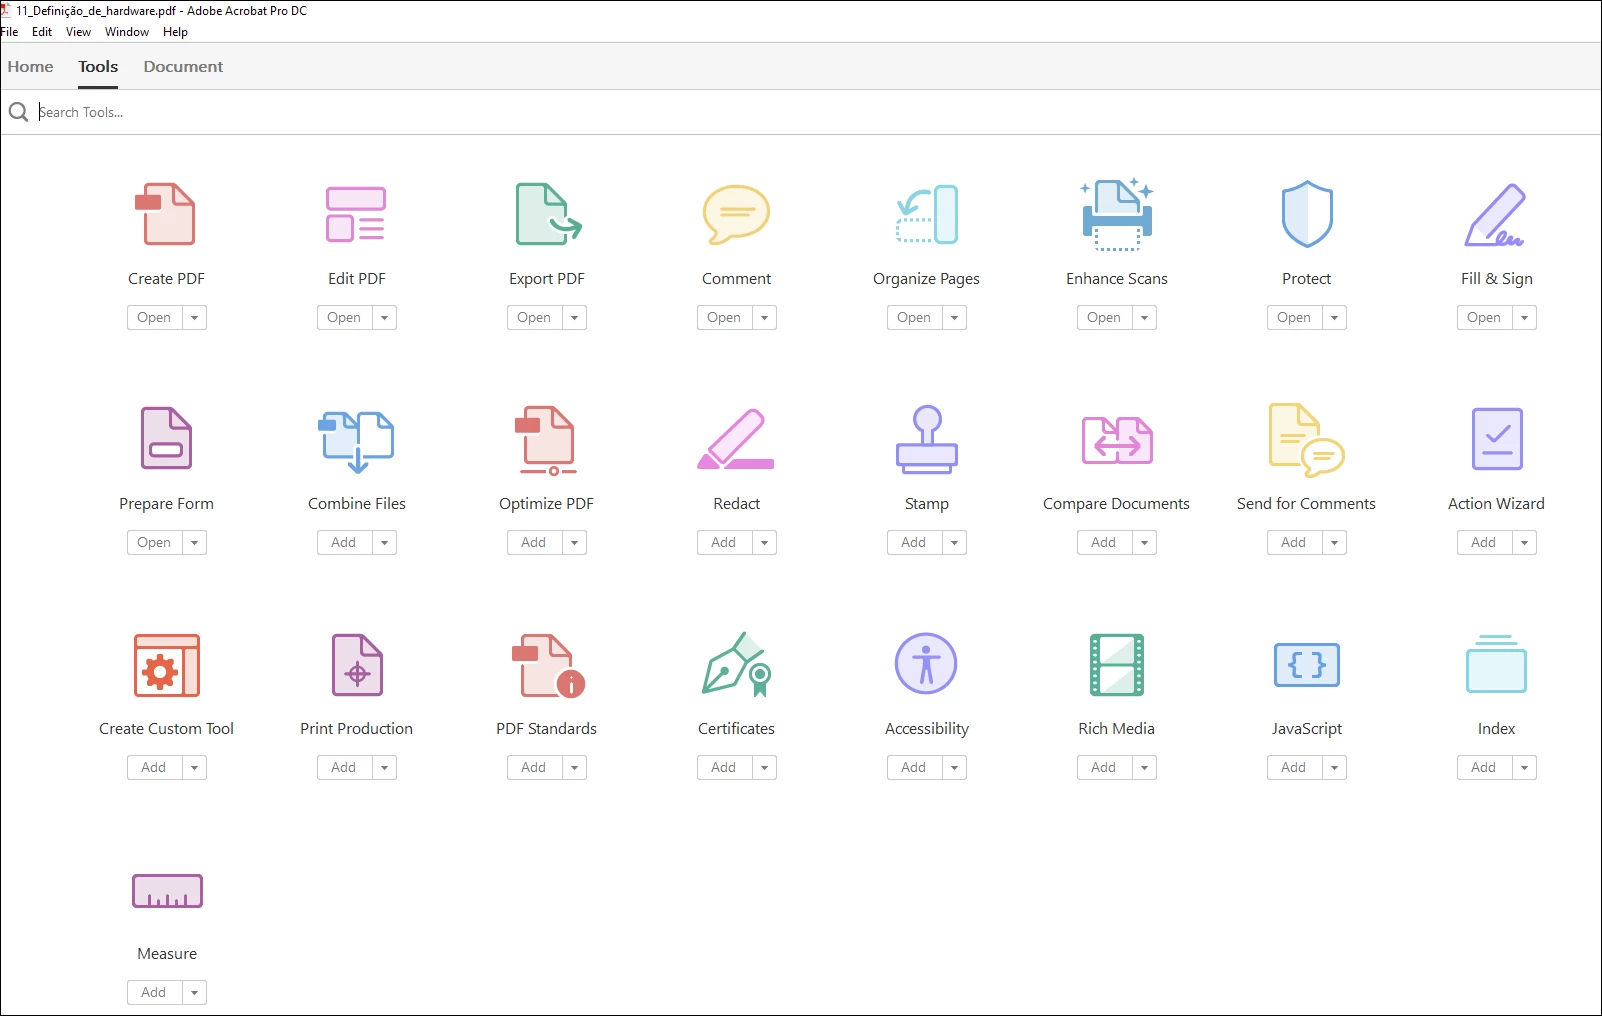The height and width of the screenshot is (1016, 1602).
Task: Switch to the Home tab
Action: coord(31,67)
